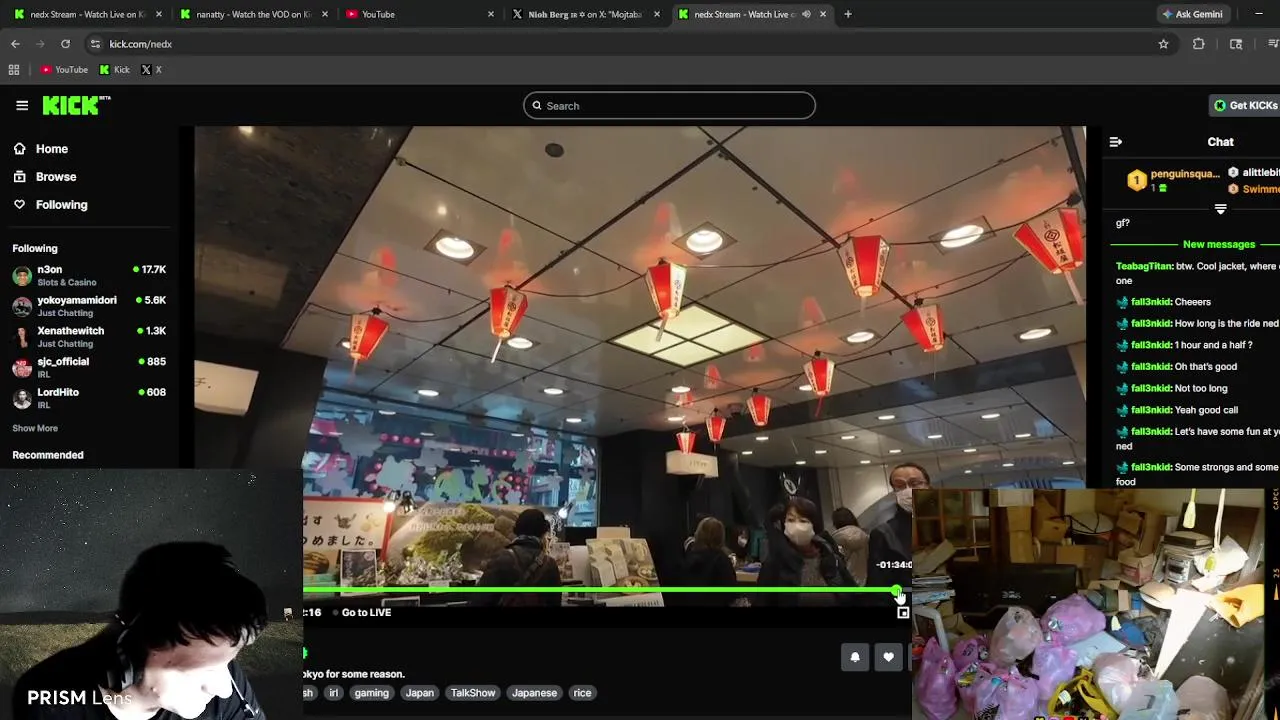Select the Japanese tag
Viewport: 1280px width, 720px height.
tap(534, 693)
